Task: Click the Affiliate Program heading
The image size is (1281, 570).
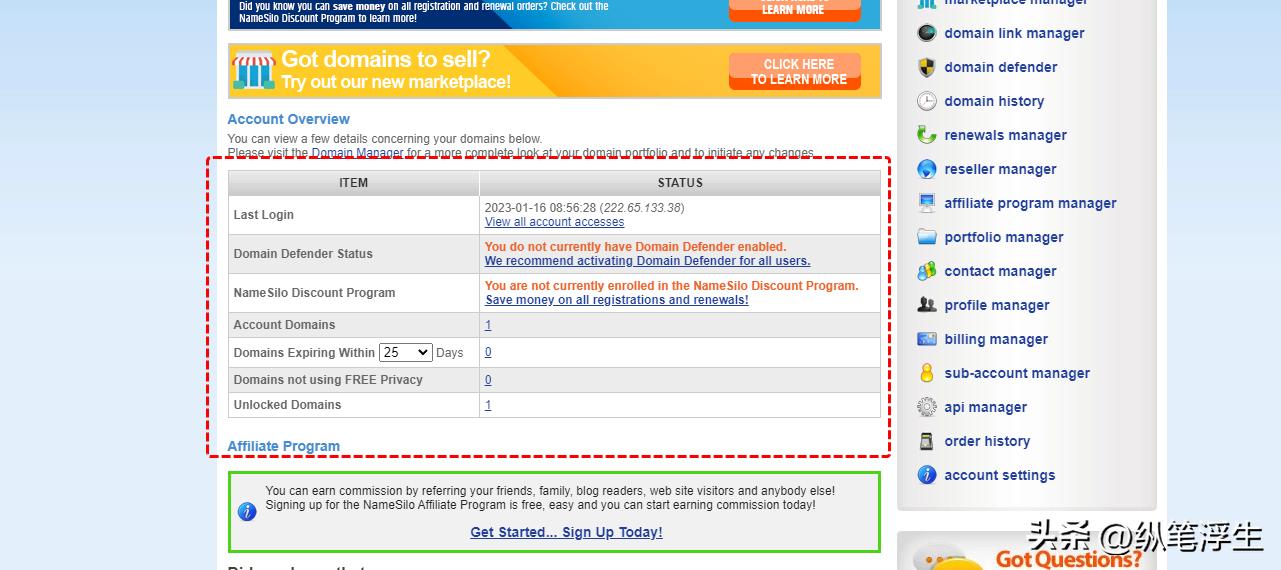Action: (x=284, y=446)
